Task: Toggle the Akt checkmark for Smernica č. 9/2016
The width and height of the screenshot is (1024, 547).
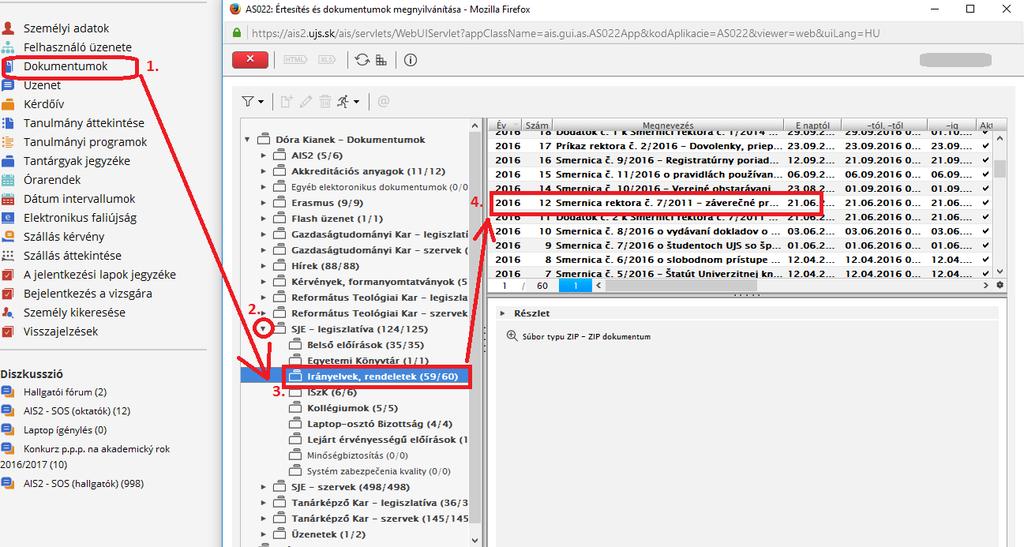Action: [985, 161]
